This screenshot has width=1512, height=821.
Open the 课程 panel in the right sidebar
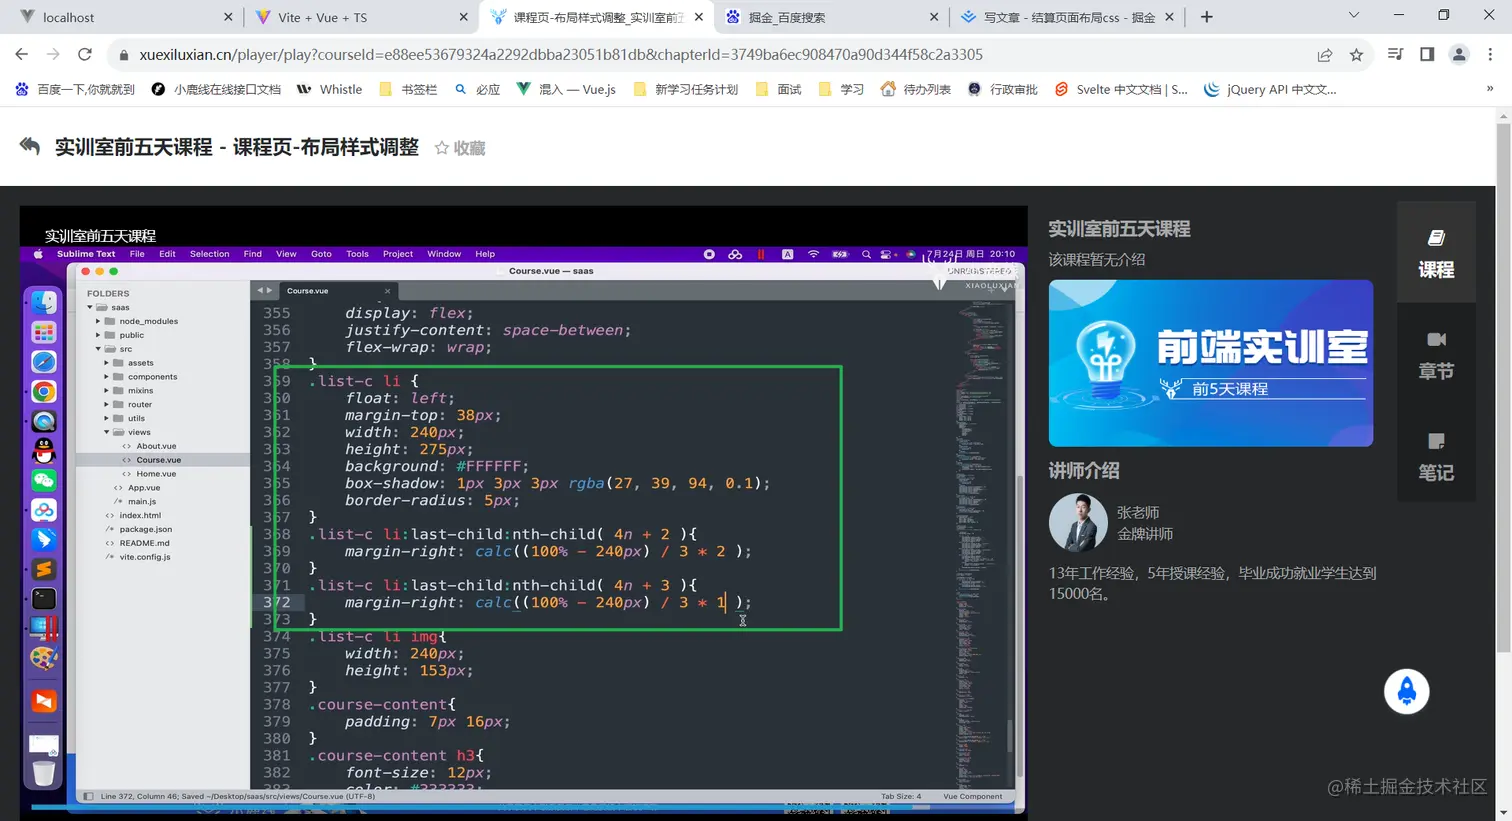tap(1436, 253)
